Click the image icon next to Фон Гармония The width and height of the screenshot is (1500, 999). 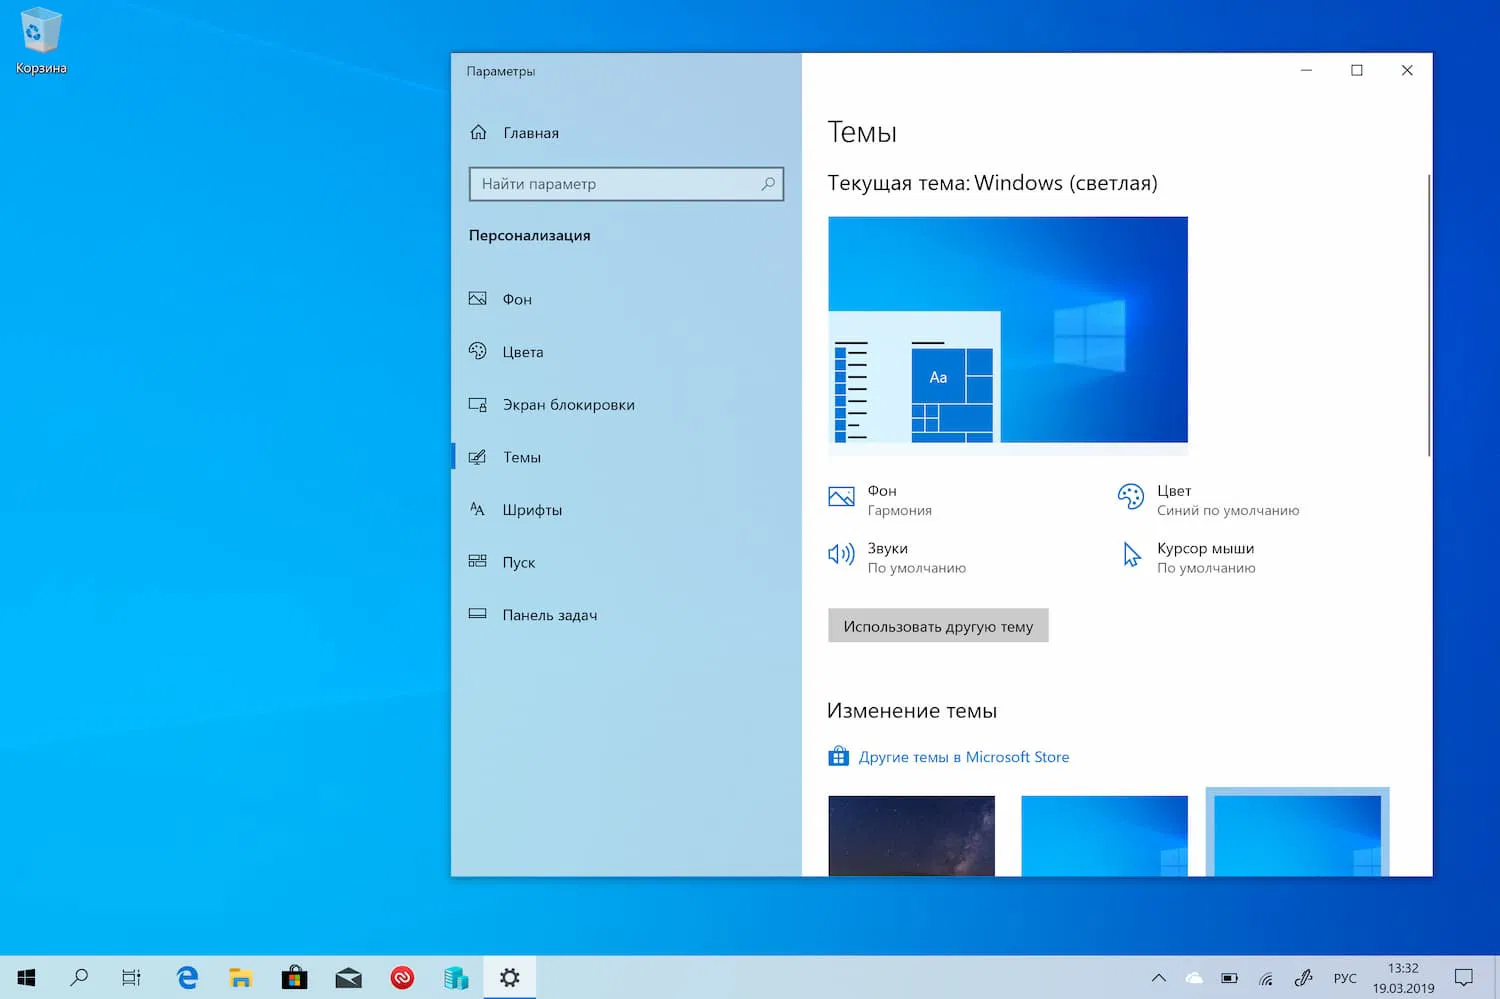(x=841, y=496)
